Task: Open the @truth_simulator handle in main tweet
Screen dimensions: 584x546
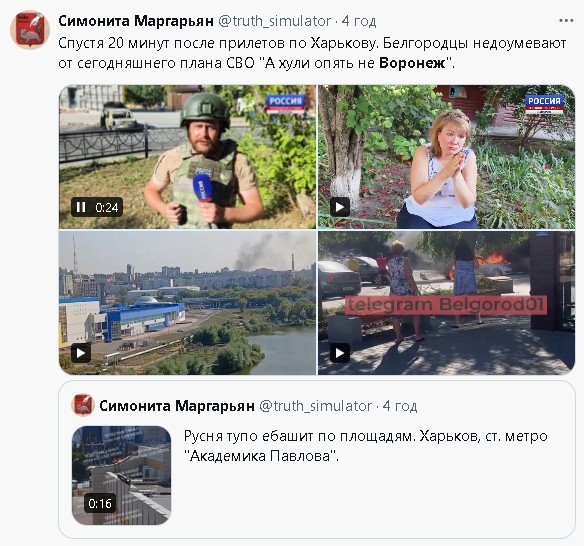Action: [x=274, y=21]
